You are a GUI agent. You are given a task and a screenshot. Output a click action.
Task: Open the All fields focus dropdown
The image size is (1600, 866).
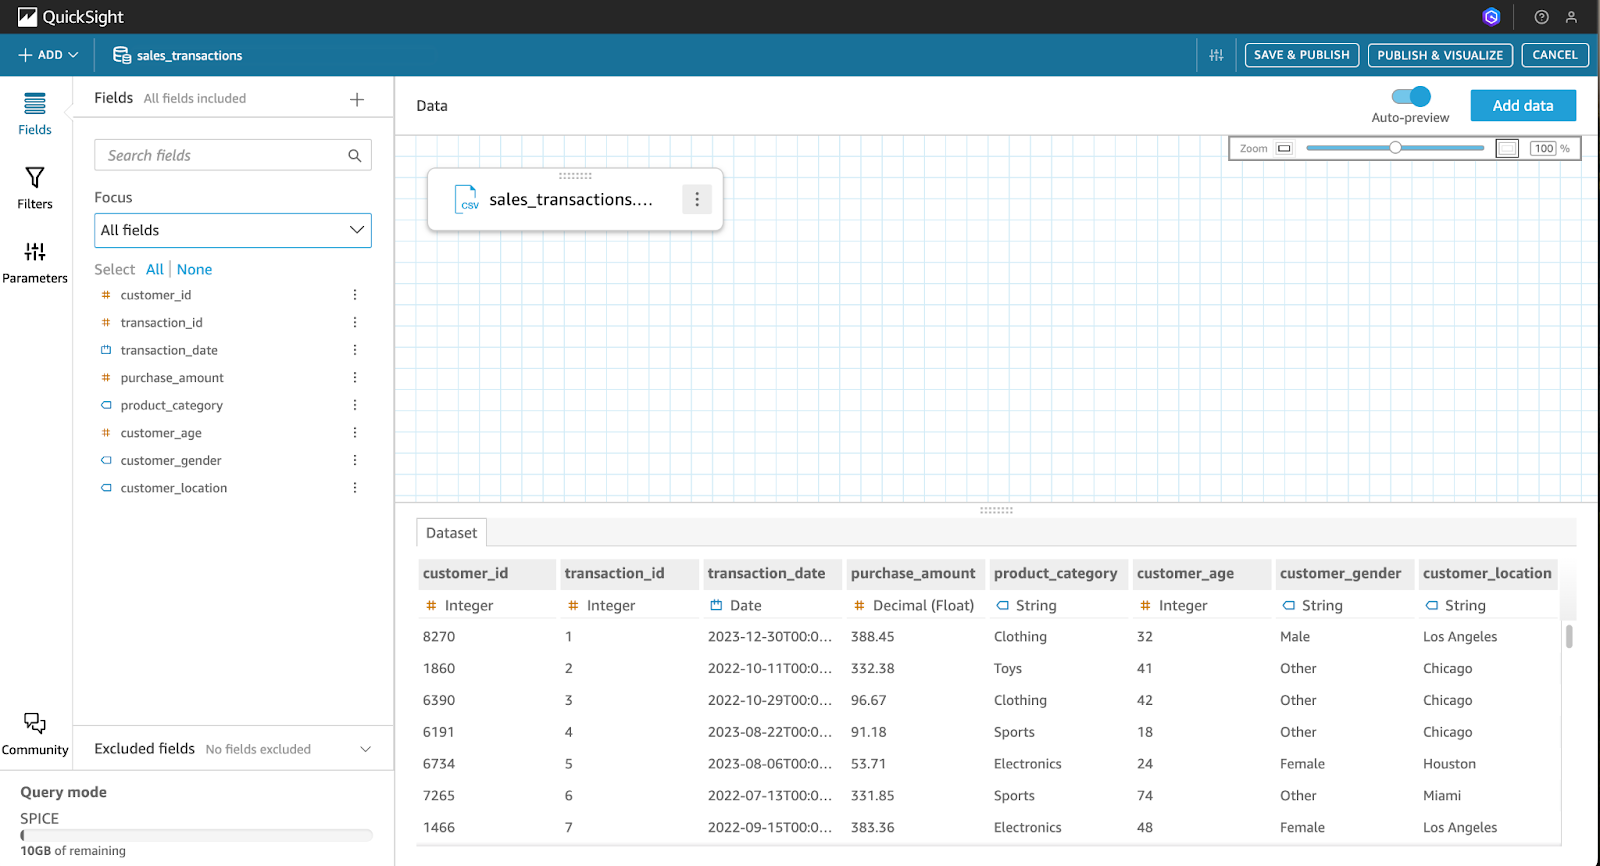pyautogui.click(x=233, y=230)
